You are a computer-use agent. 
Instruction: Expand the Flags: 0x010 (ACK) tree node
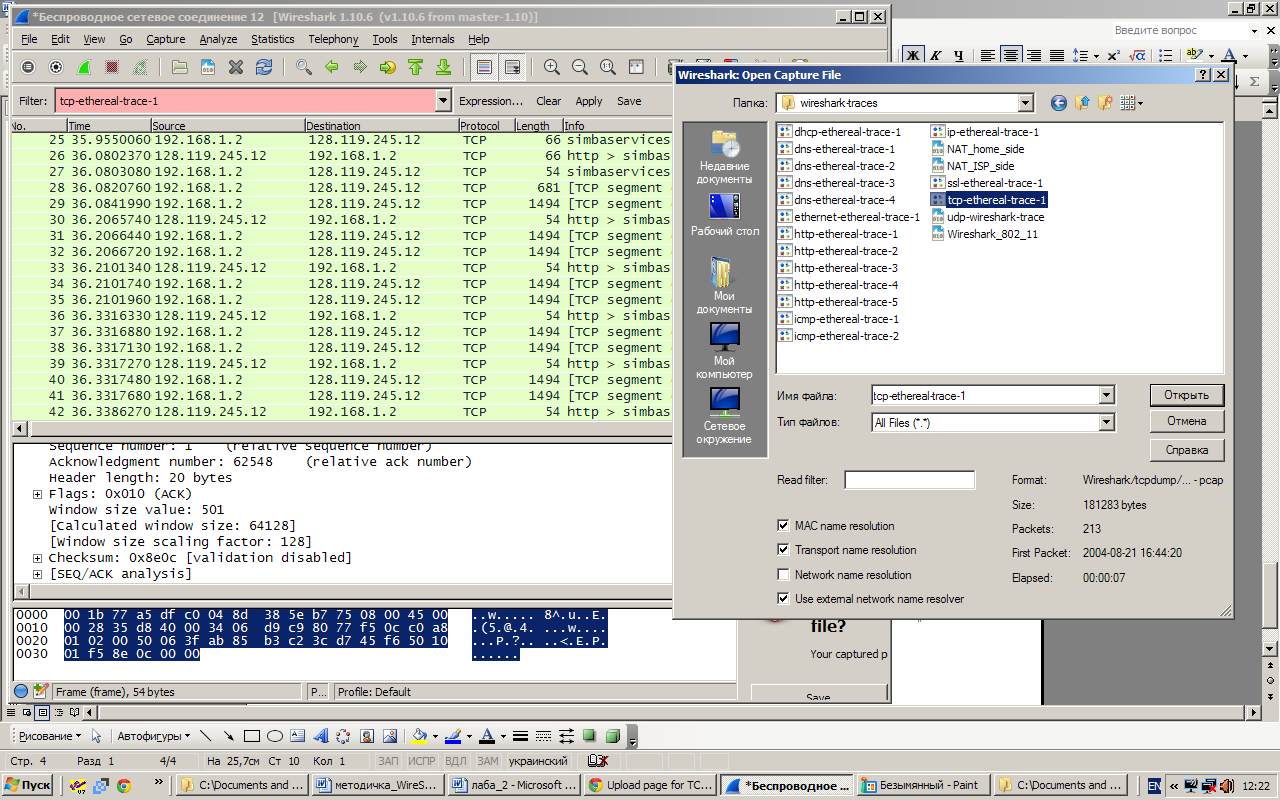[x=38, y=494]
